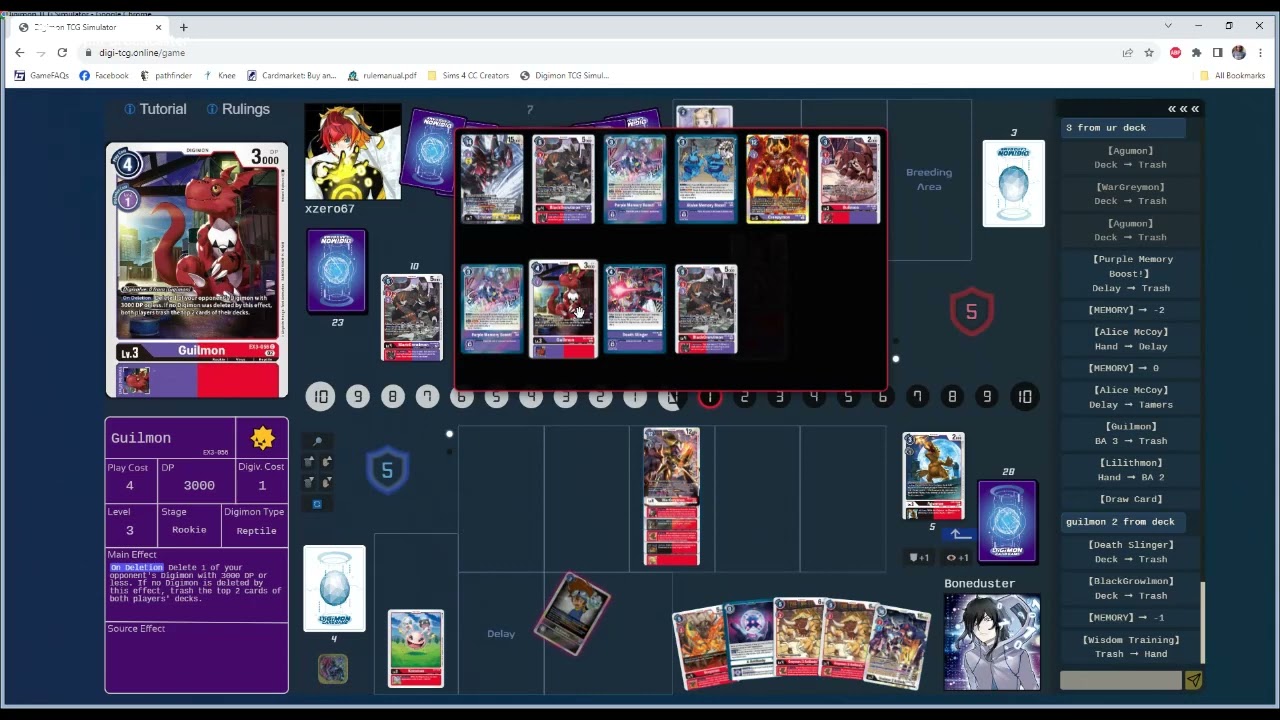Open the Facebook bookmark
Viewport: 1280px width, 720px height.
pos(104,75)
